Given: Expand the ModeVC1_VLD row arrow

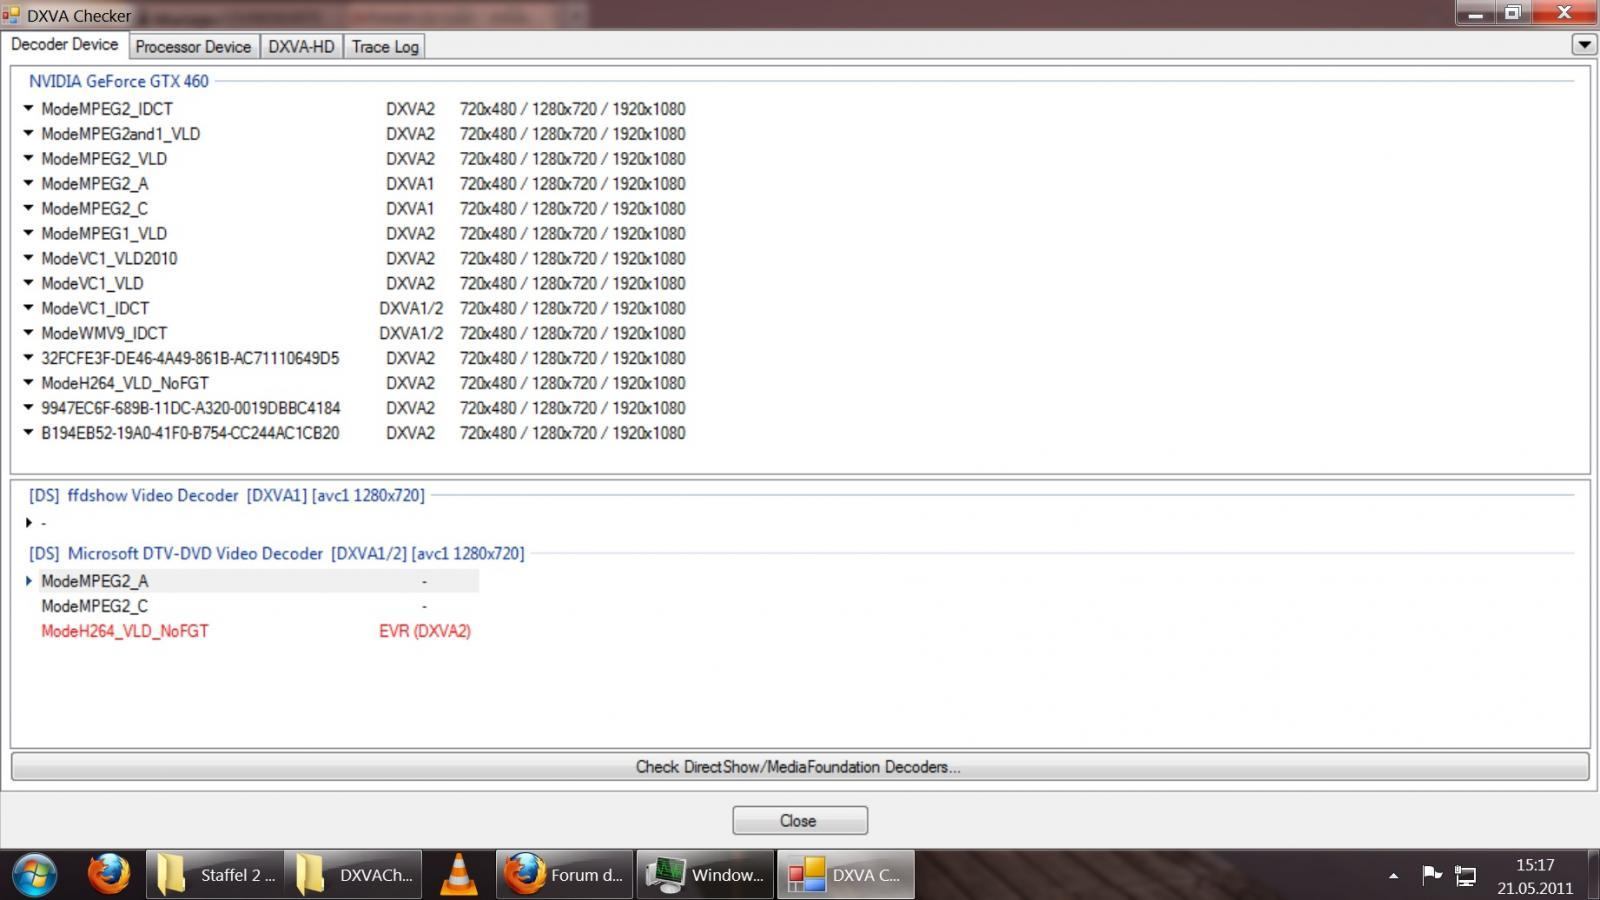Looking at the screenshot, I should click(28, 283).
